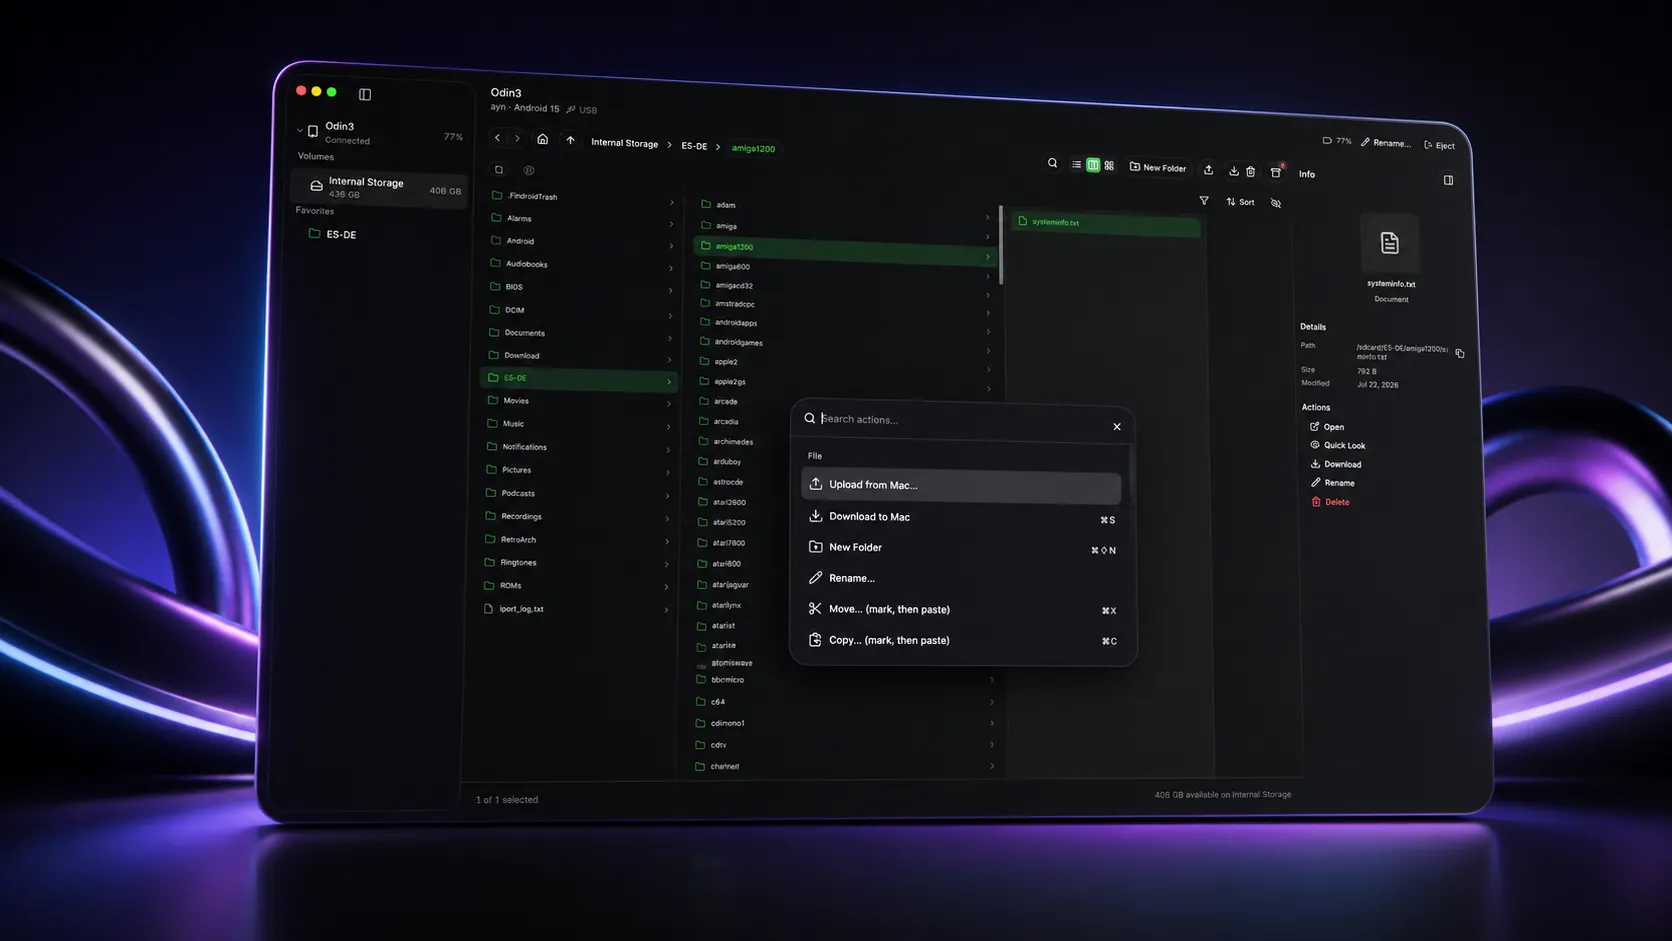The height and width of the screenshot is (941, 1672).
Task: Open the search magnifier in toolbar
Action: click(1052, 163)
